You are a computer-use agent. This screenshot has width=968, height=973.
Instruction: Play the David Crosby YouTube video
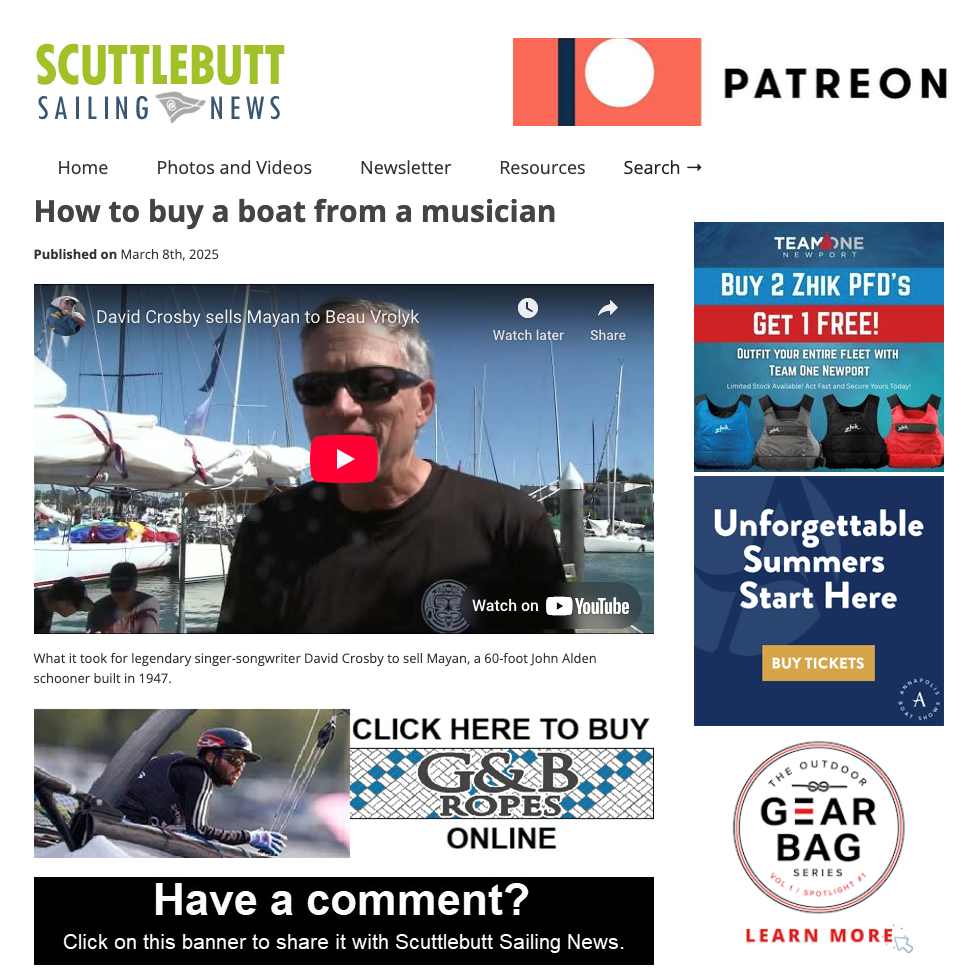pos(344,459)
